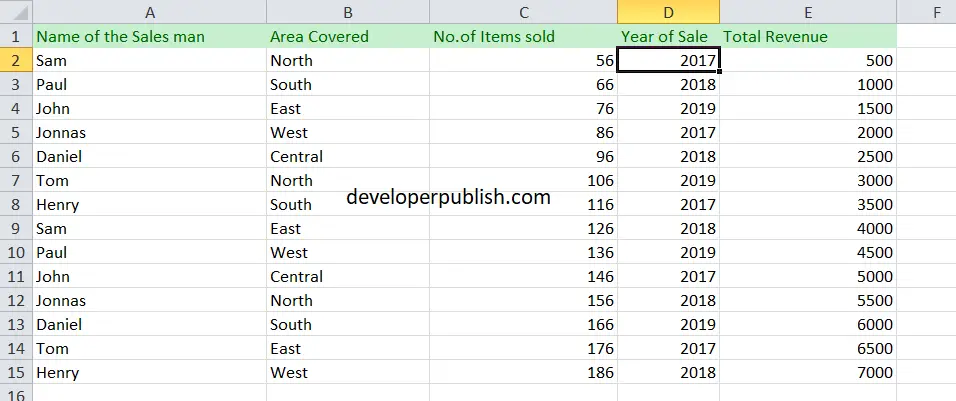Click 'Total Revenue' header cell
This screenshot has width=956, height=401.
808,36
